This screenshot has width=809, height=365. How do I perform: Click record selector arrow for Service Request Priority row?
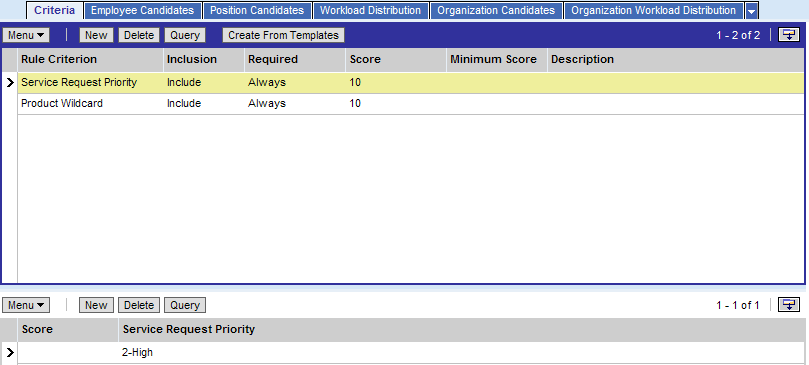(x=10, y=83)
